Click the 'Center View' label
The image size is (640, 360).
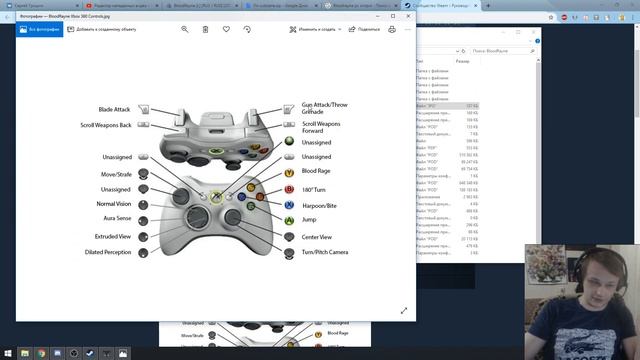pos(317,237)
